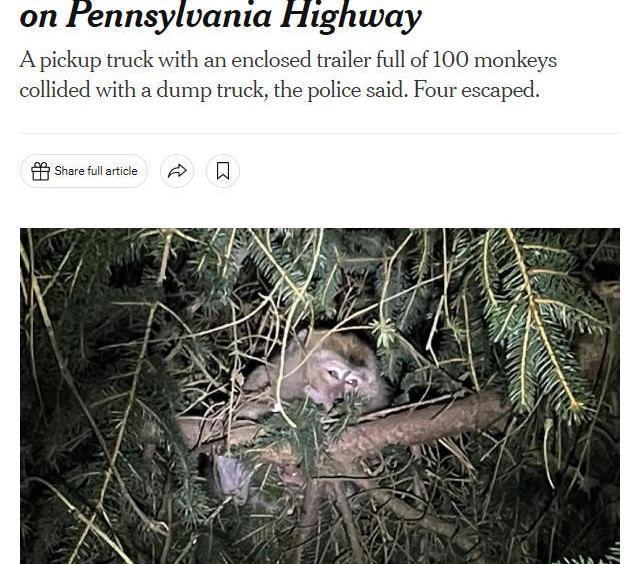Click the word "collided" in the summary
642x564 pixels.
click(55, 90)
